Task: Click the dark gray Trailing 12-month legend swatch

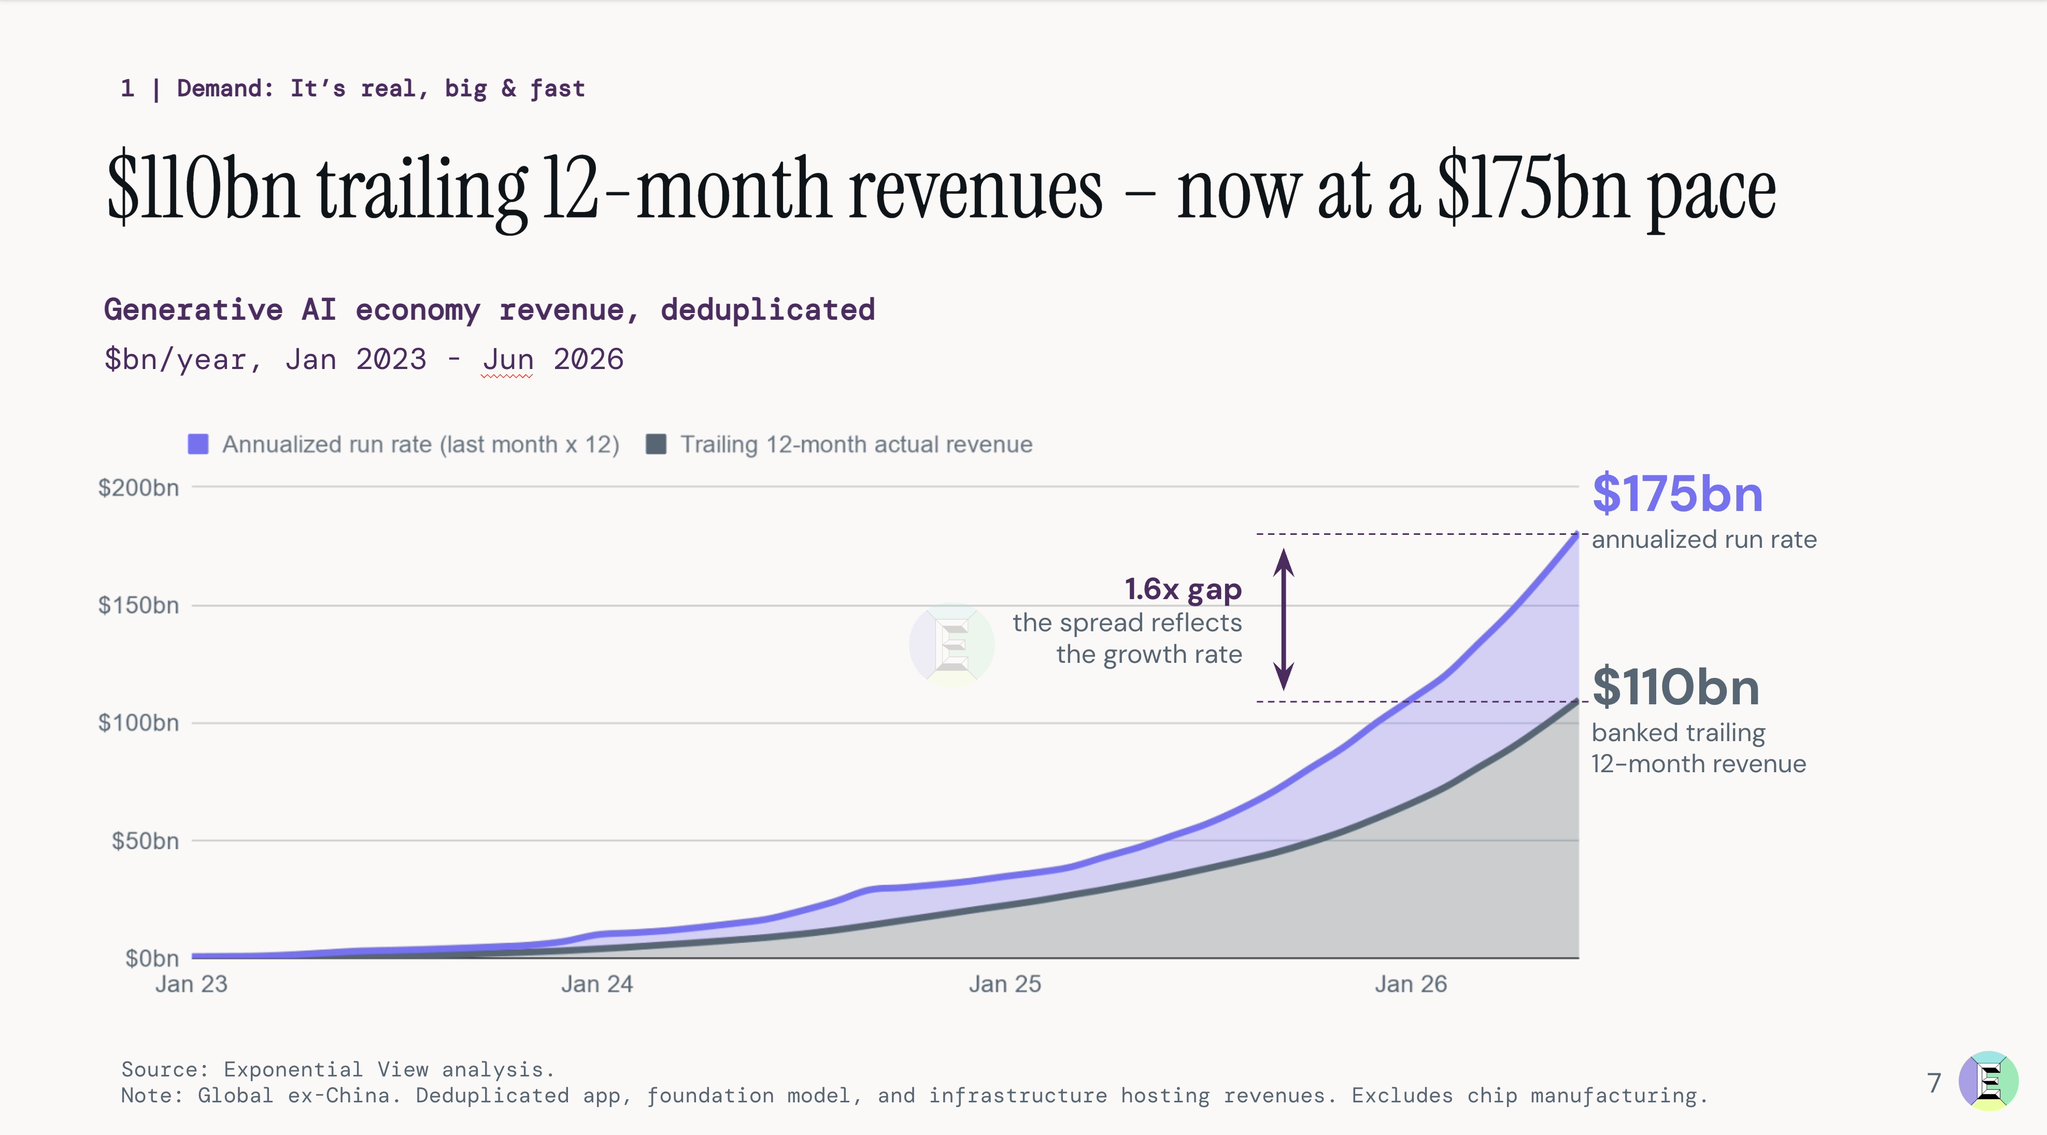Action: pyautogui.click(x=656, y=445)
